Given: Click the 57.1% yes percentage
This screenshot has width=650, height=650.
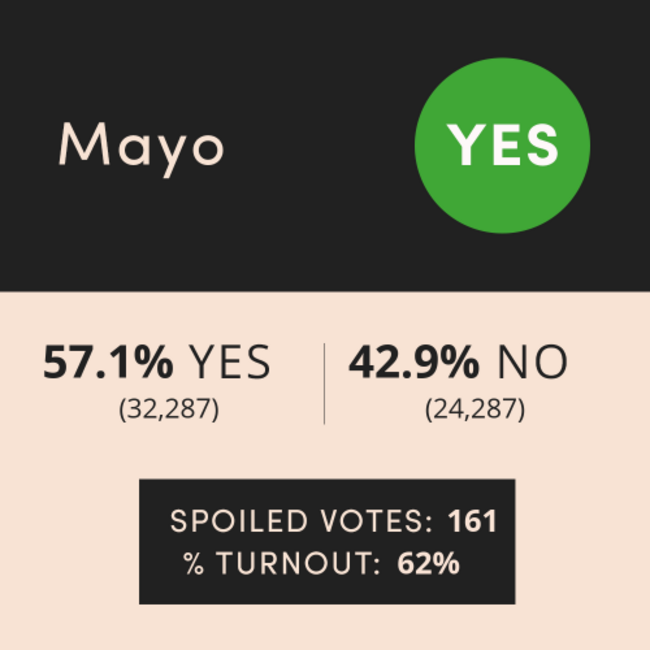Looking at the screenshot, I should [109, 362].
